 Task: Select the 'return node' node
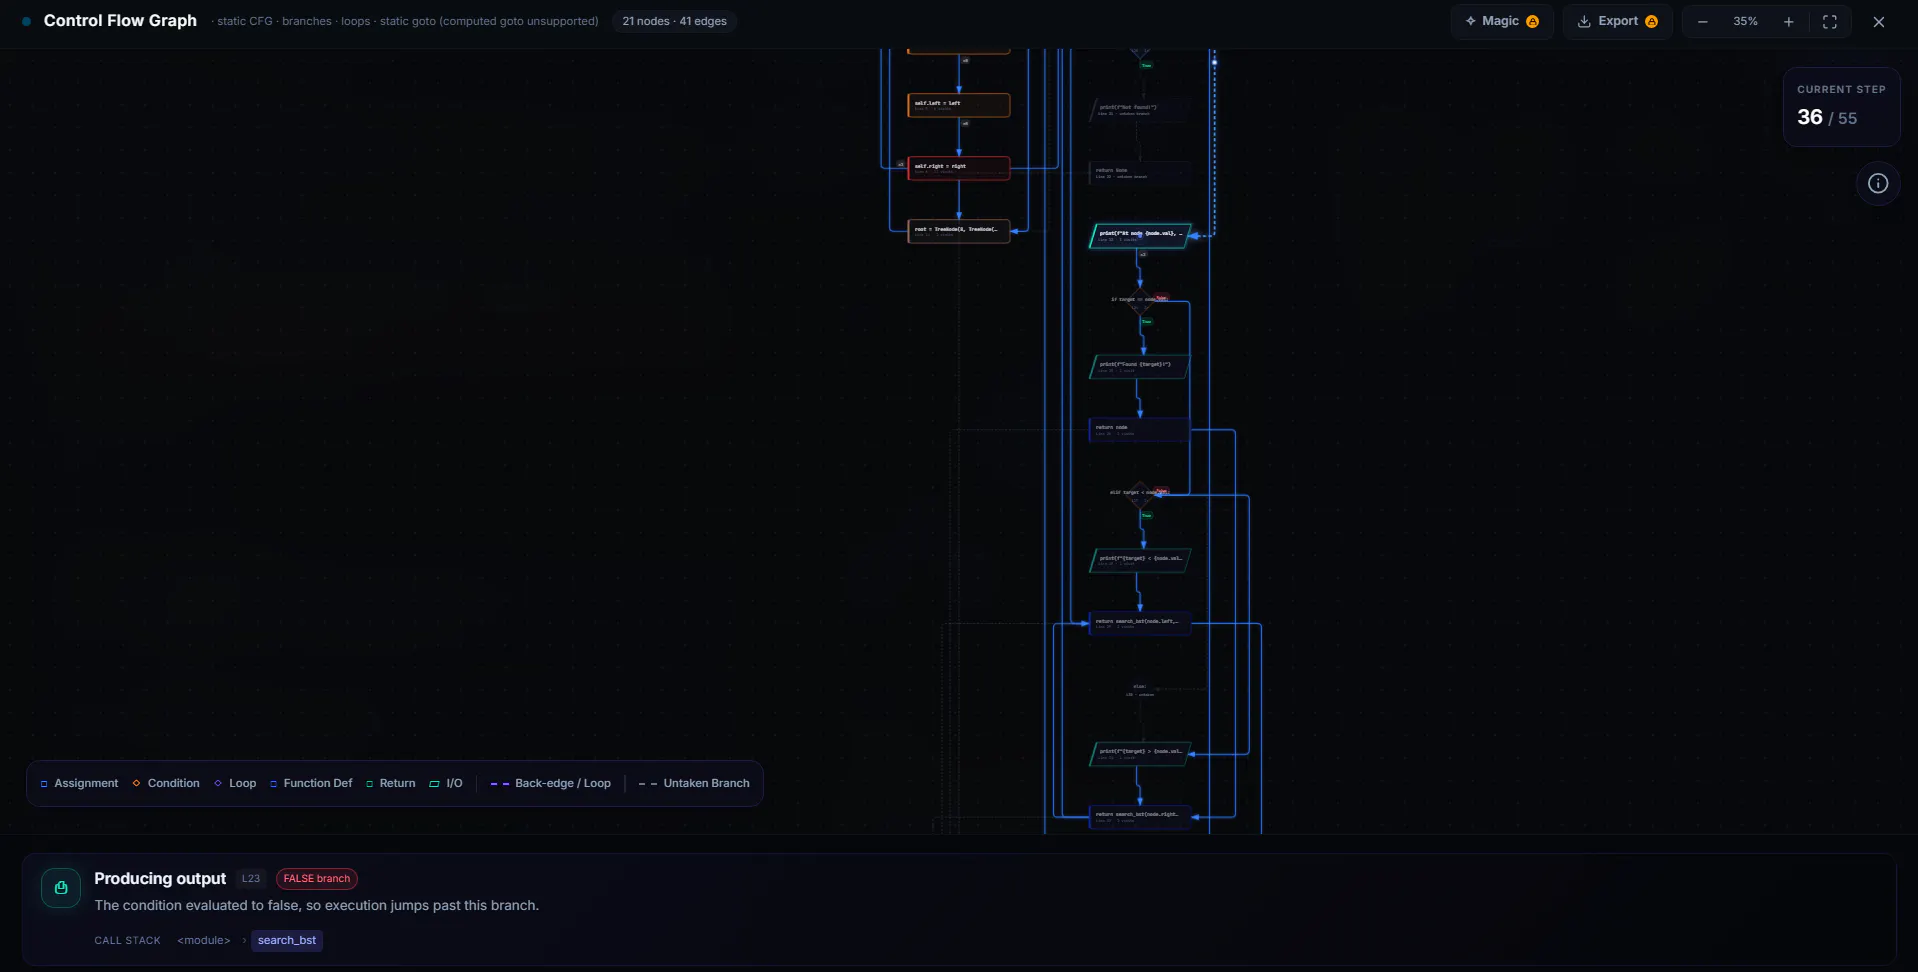pos(1139,430)
